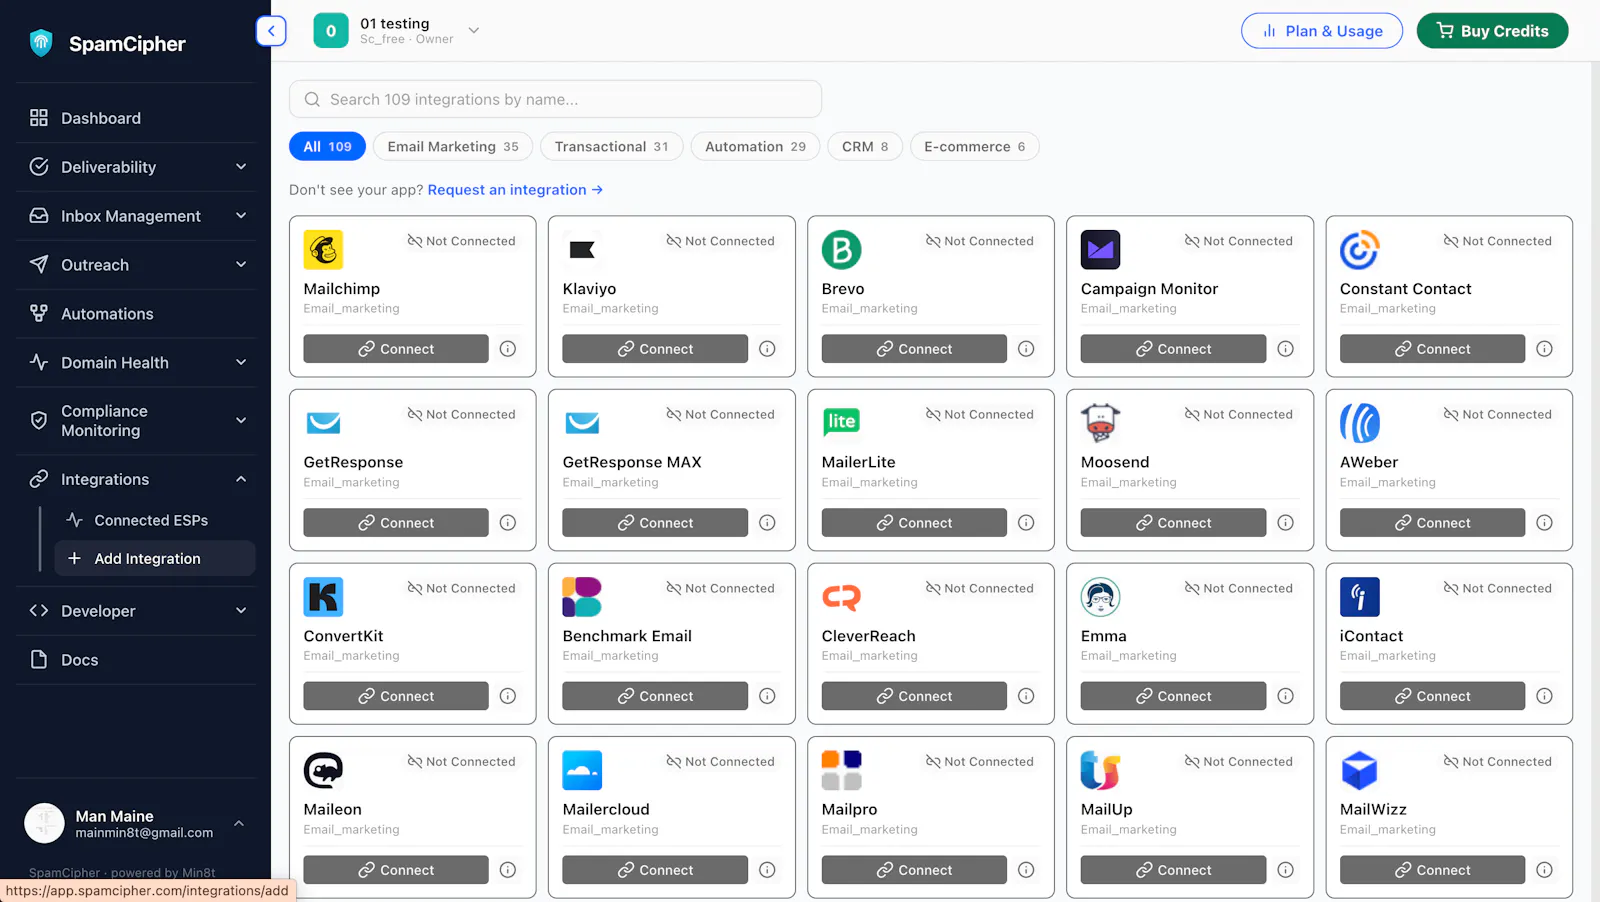Click the Benchmark Email logo icon
The width and height of the screenshot is (1600, 902).
[582, 597]
